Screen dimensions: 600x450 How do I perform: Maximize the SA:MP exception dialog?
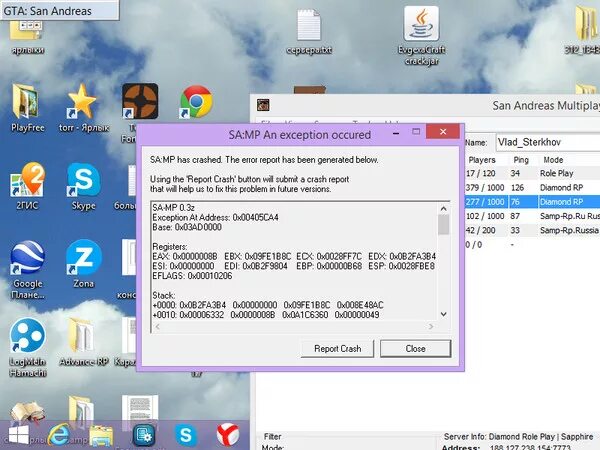pyautogui.click(x=416, y=132)
